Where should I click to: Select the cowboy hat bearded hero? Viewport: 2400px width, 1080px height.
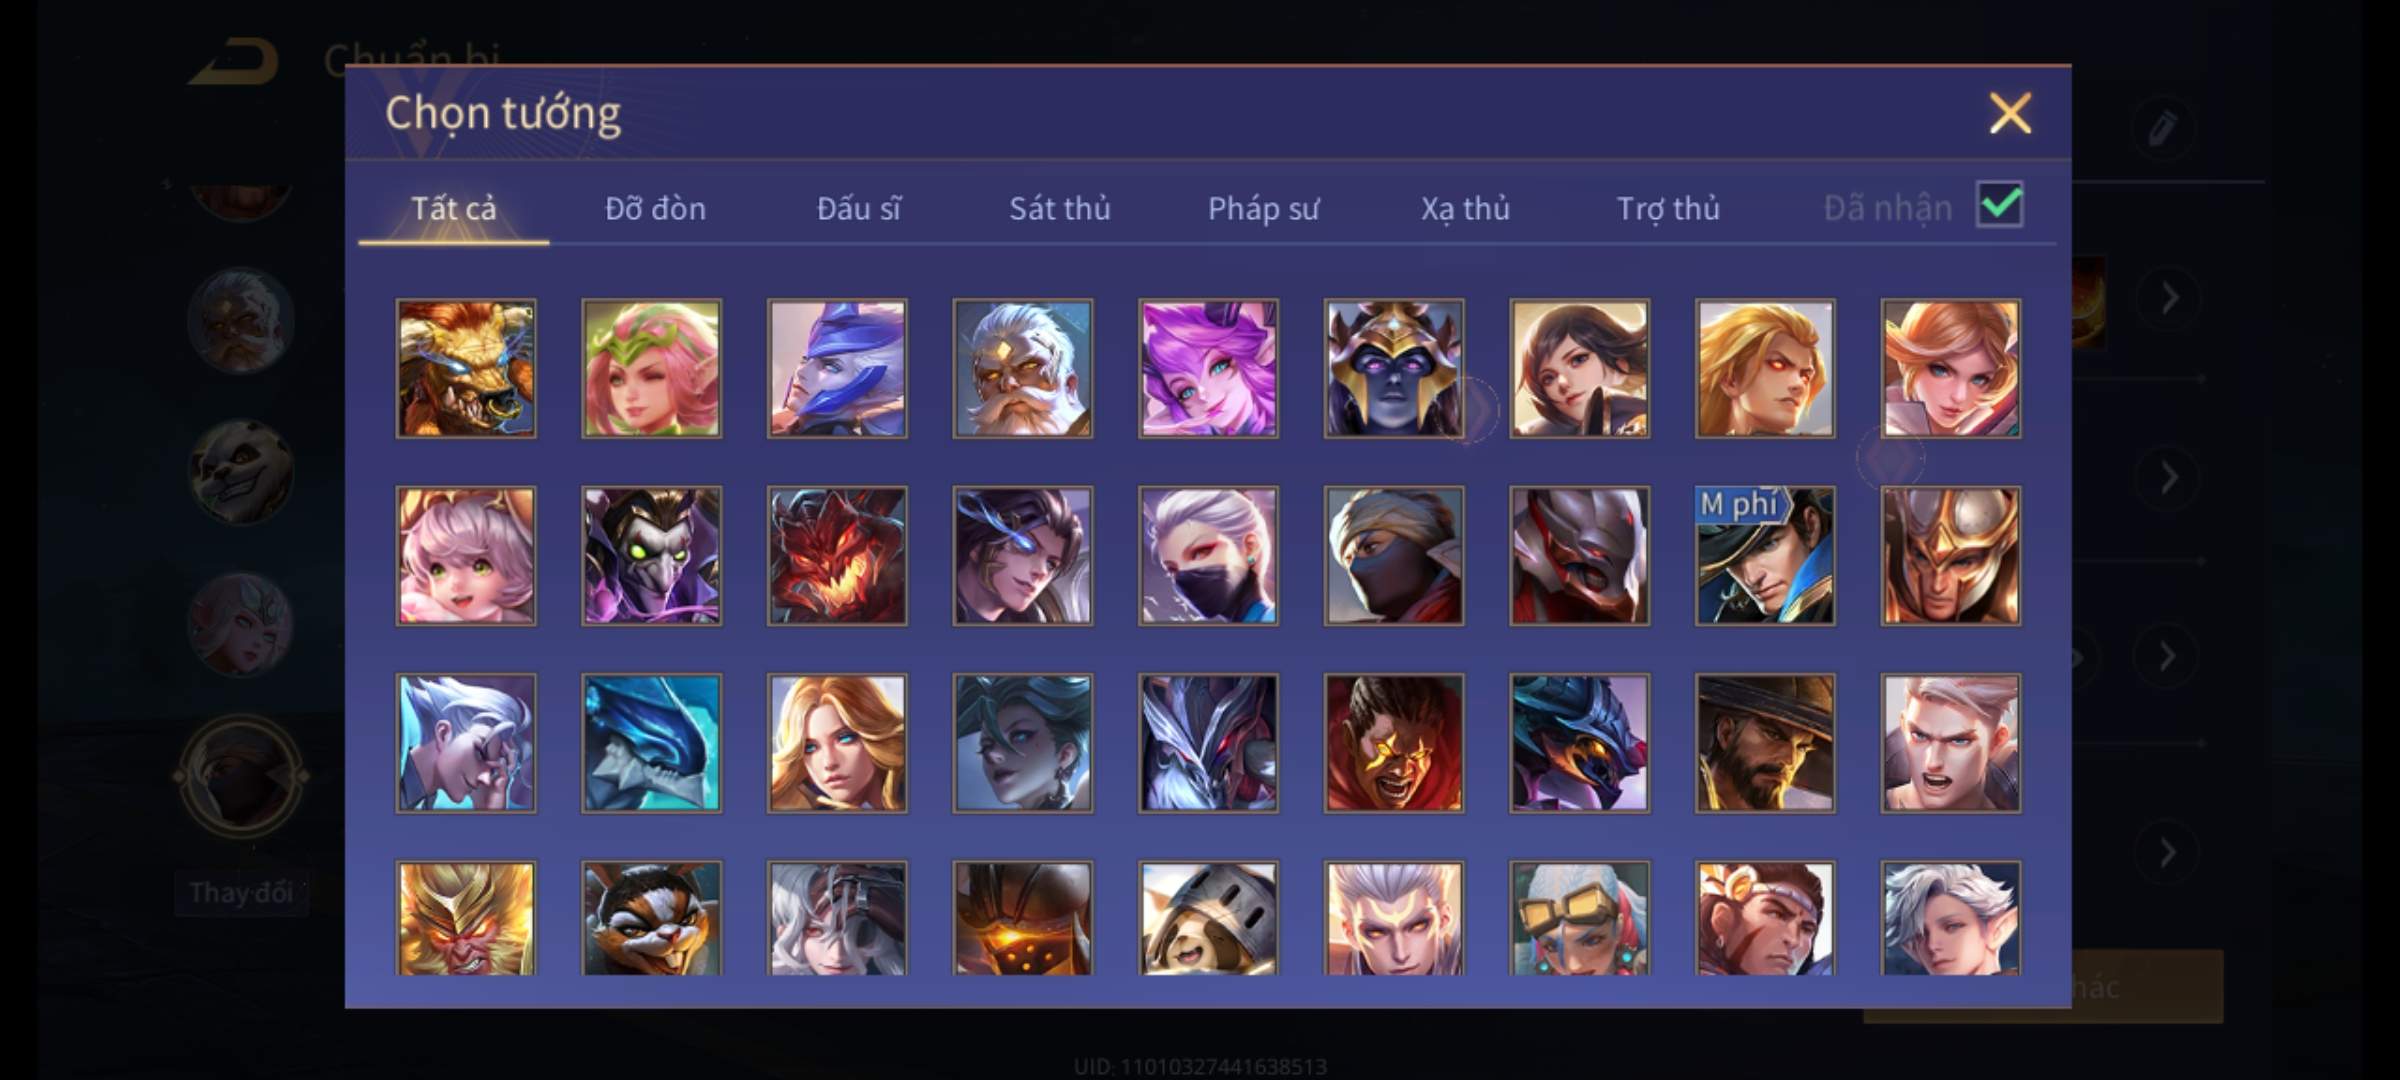pos(1765,743)
